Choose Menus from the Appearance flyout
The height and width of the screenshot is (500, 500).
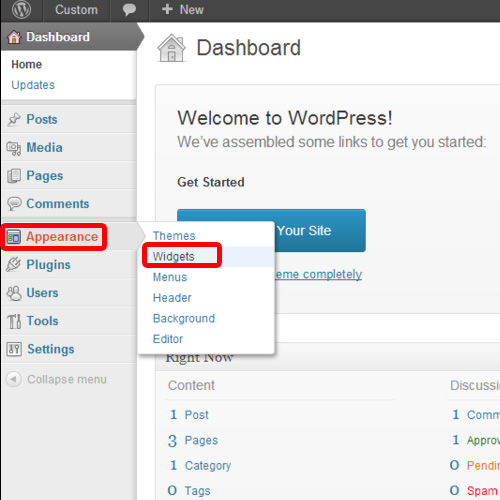pos(170,277)
